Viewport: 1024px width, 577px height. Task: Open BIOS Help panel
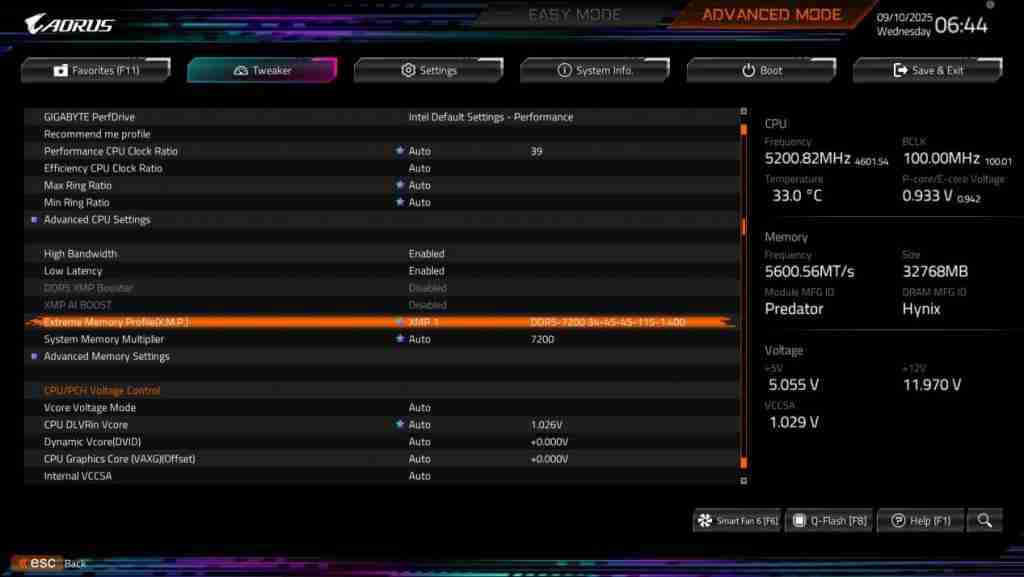point(920,520)
